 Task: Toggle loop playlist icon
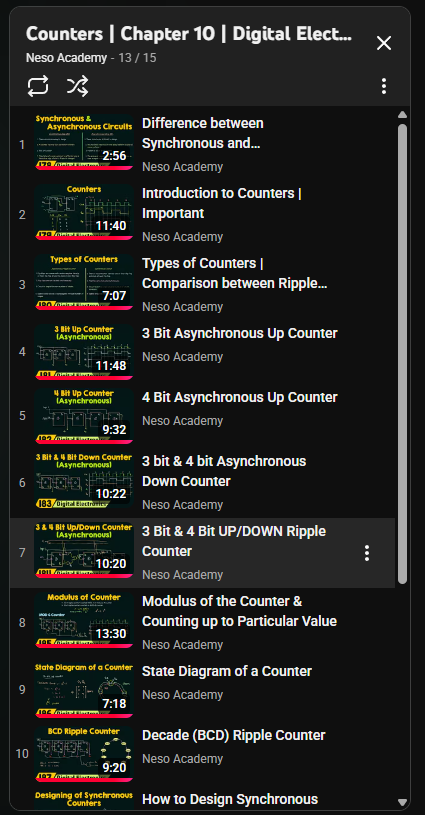pos(38,86)
